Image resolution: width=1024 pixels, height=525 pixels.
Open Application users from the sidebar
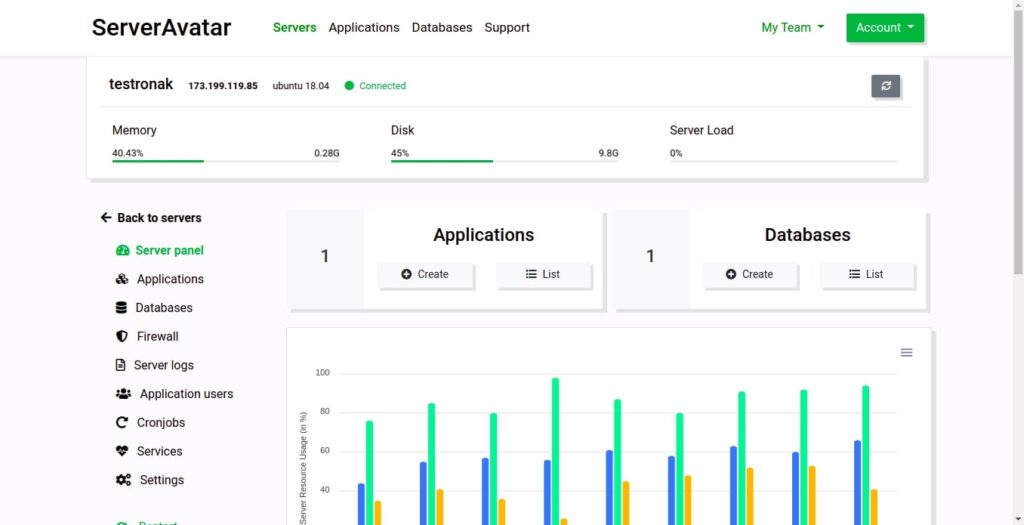coord(174,394)
